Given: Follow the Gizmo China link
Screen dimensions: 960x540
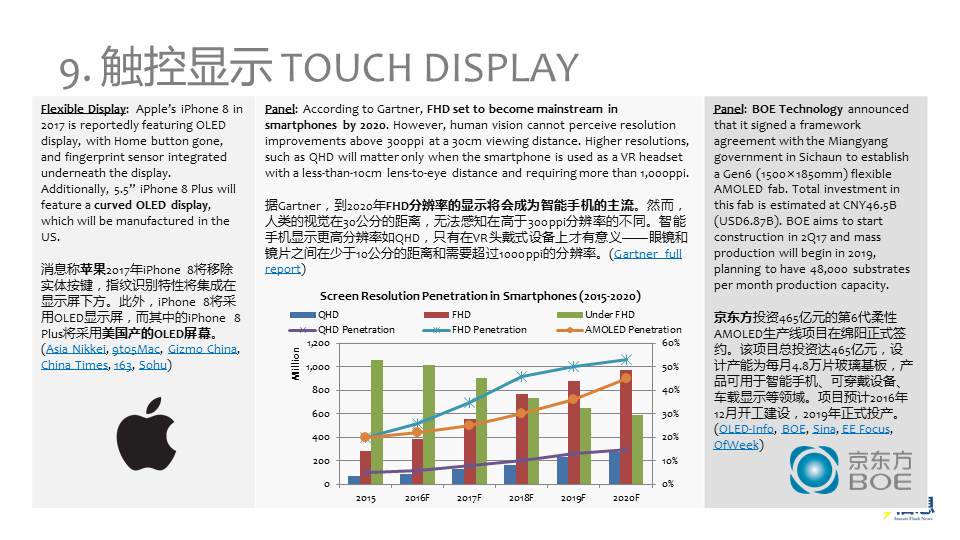Looking at the screenshot, I should pyautogui.click(x=202, y=349).
